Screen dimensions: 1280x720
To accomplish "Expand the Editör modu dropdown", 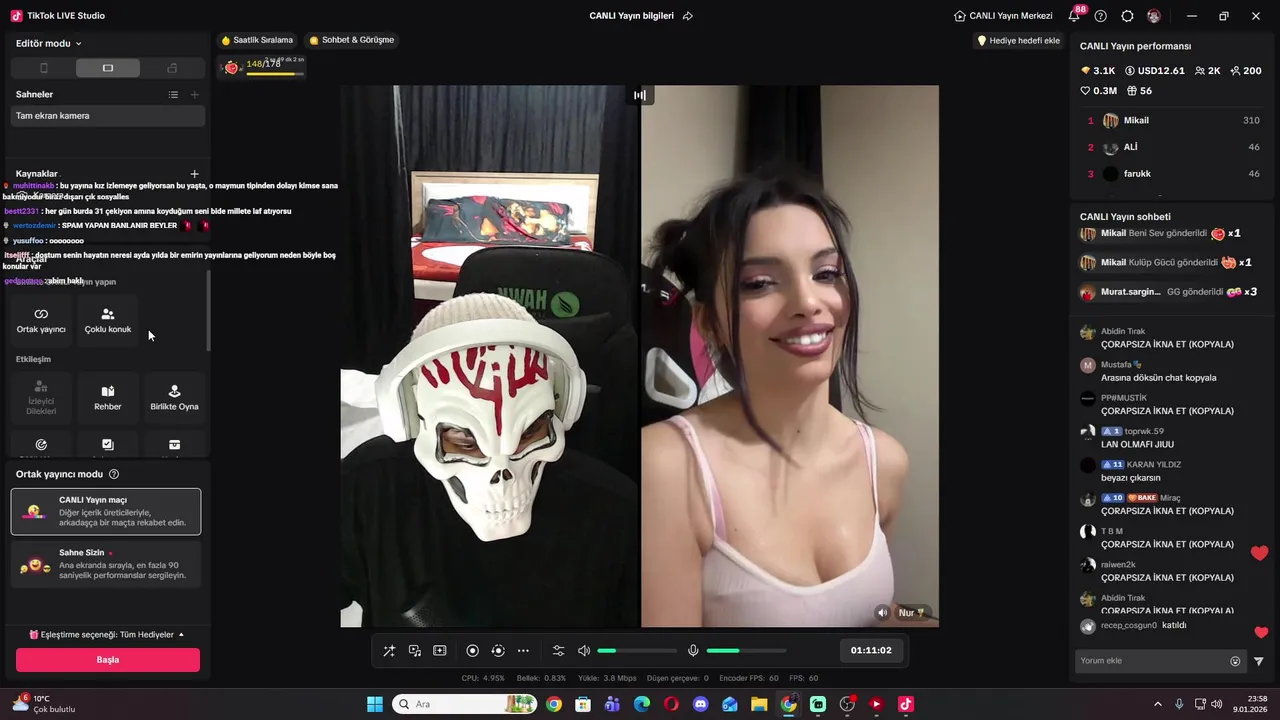I will coord(49,44).
